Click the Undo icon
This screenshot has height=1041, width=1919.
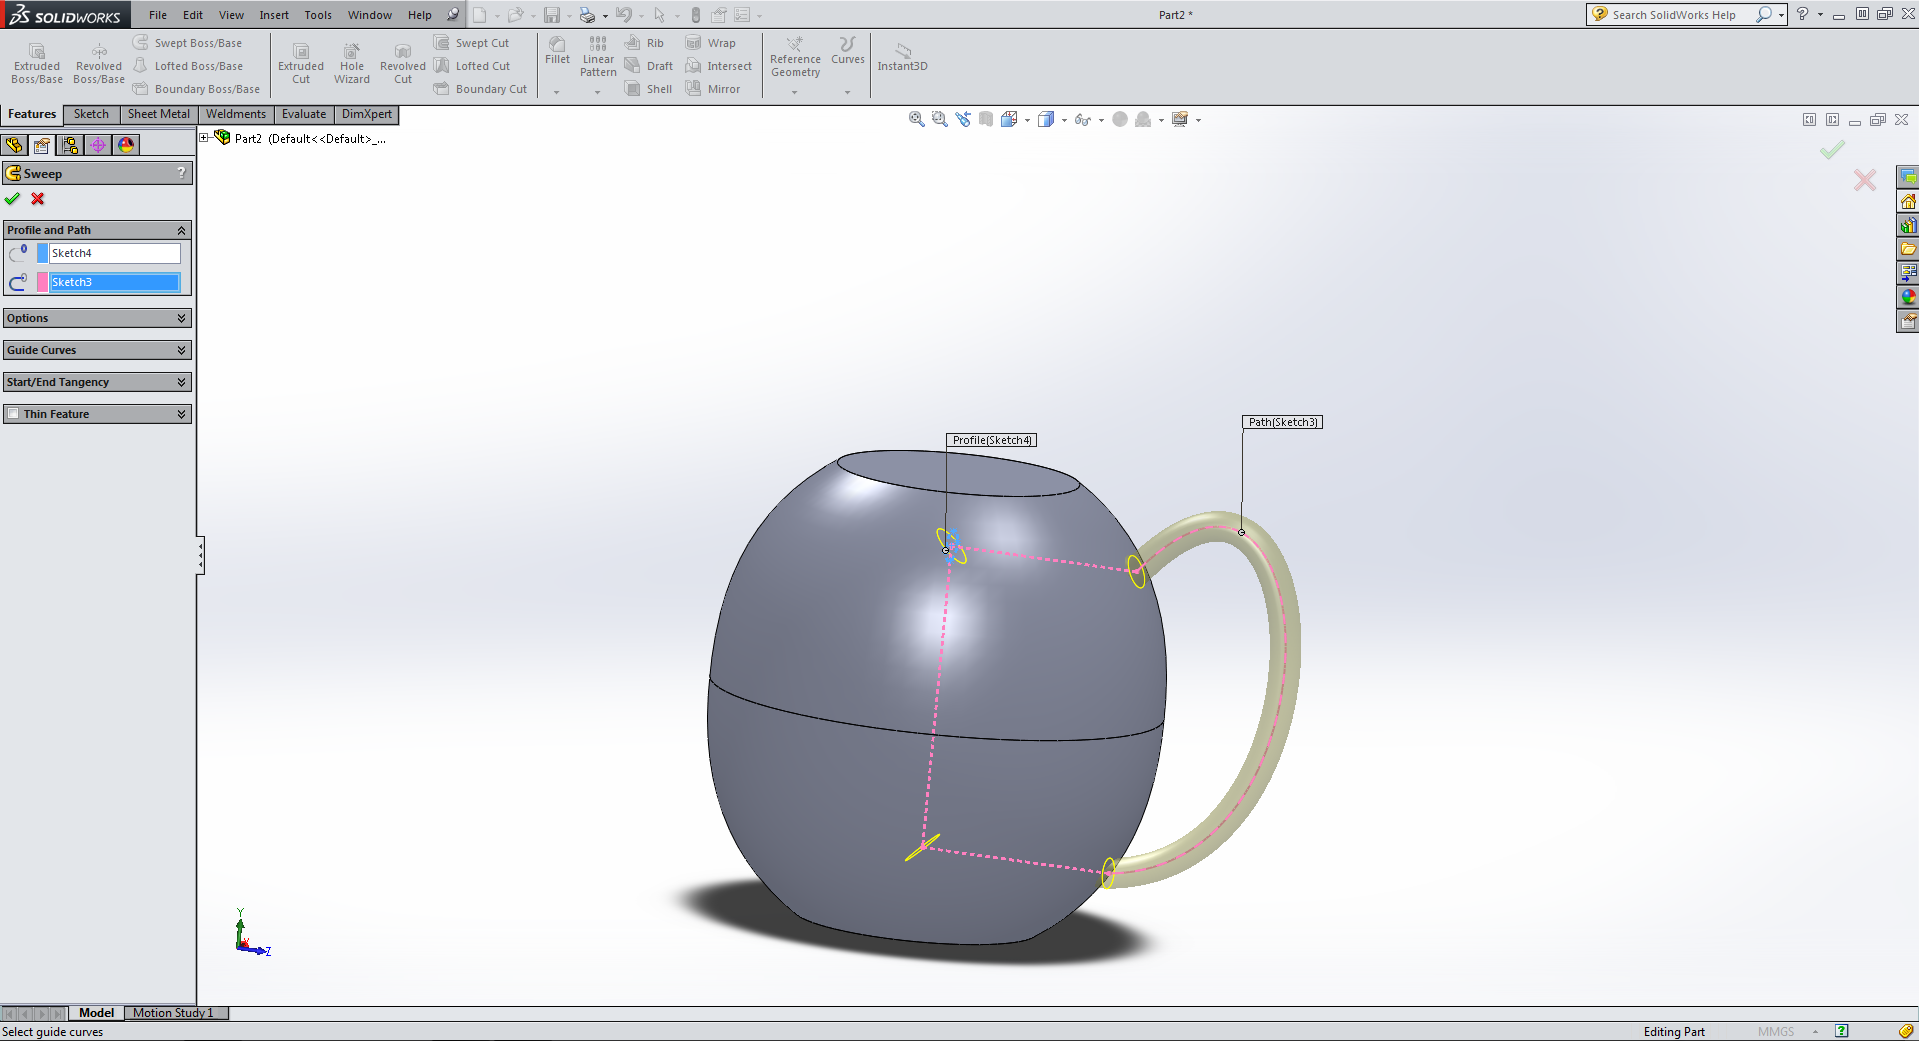(624, 15)
